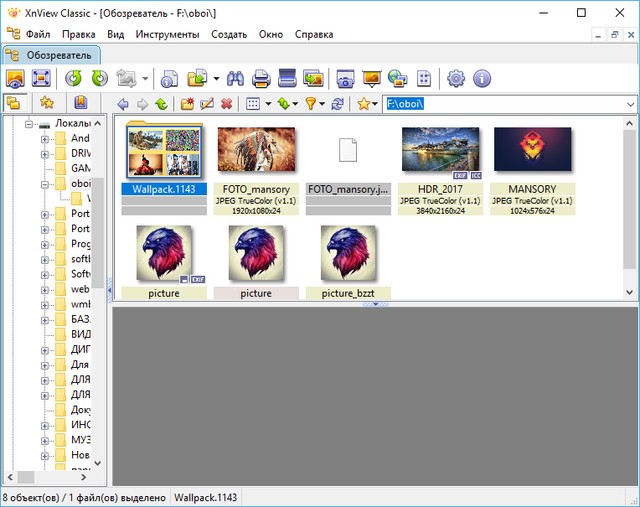The height and width of the screenshot is (507, 640).
Task: Open the Вид menu
Action: [115, 34]
